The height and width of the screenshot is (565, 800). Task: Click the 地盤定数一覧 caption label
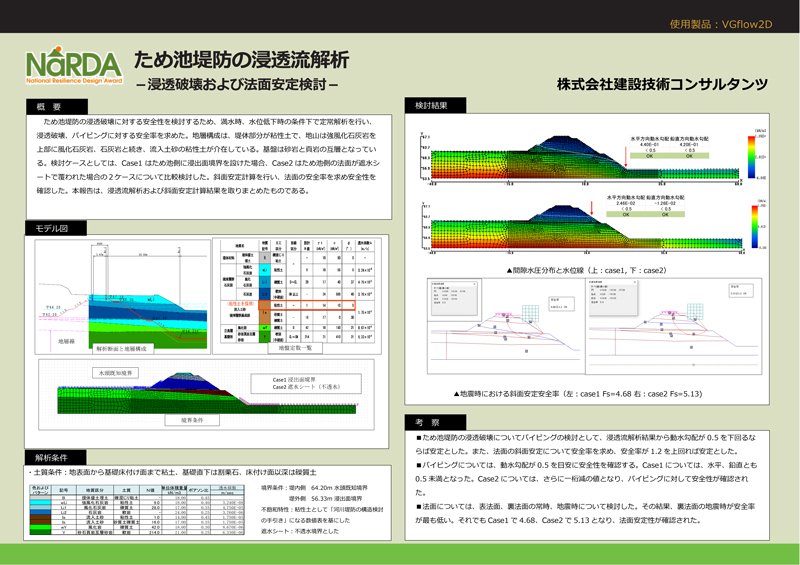click(x=295, y=348)
